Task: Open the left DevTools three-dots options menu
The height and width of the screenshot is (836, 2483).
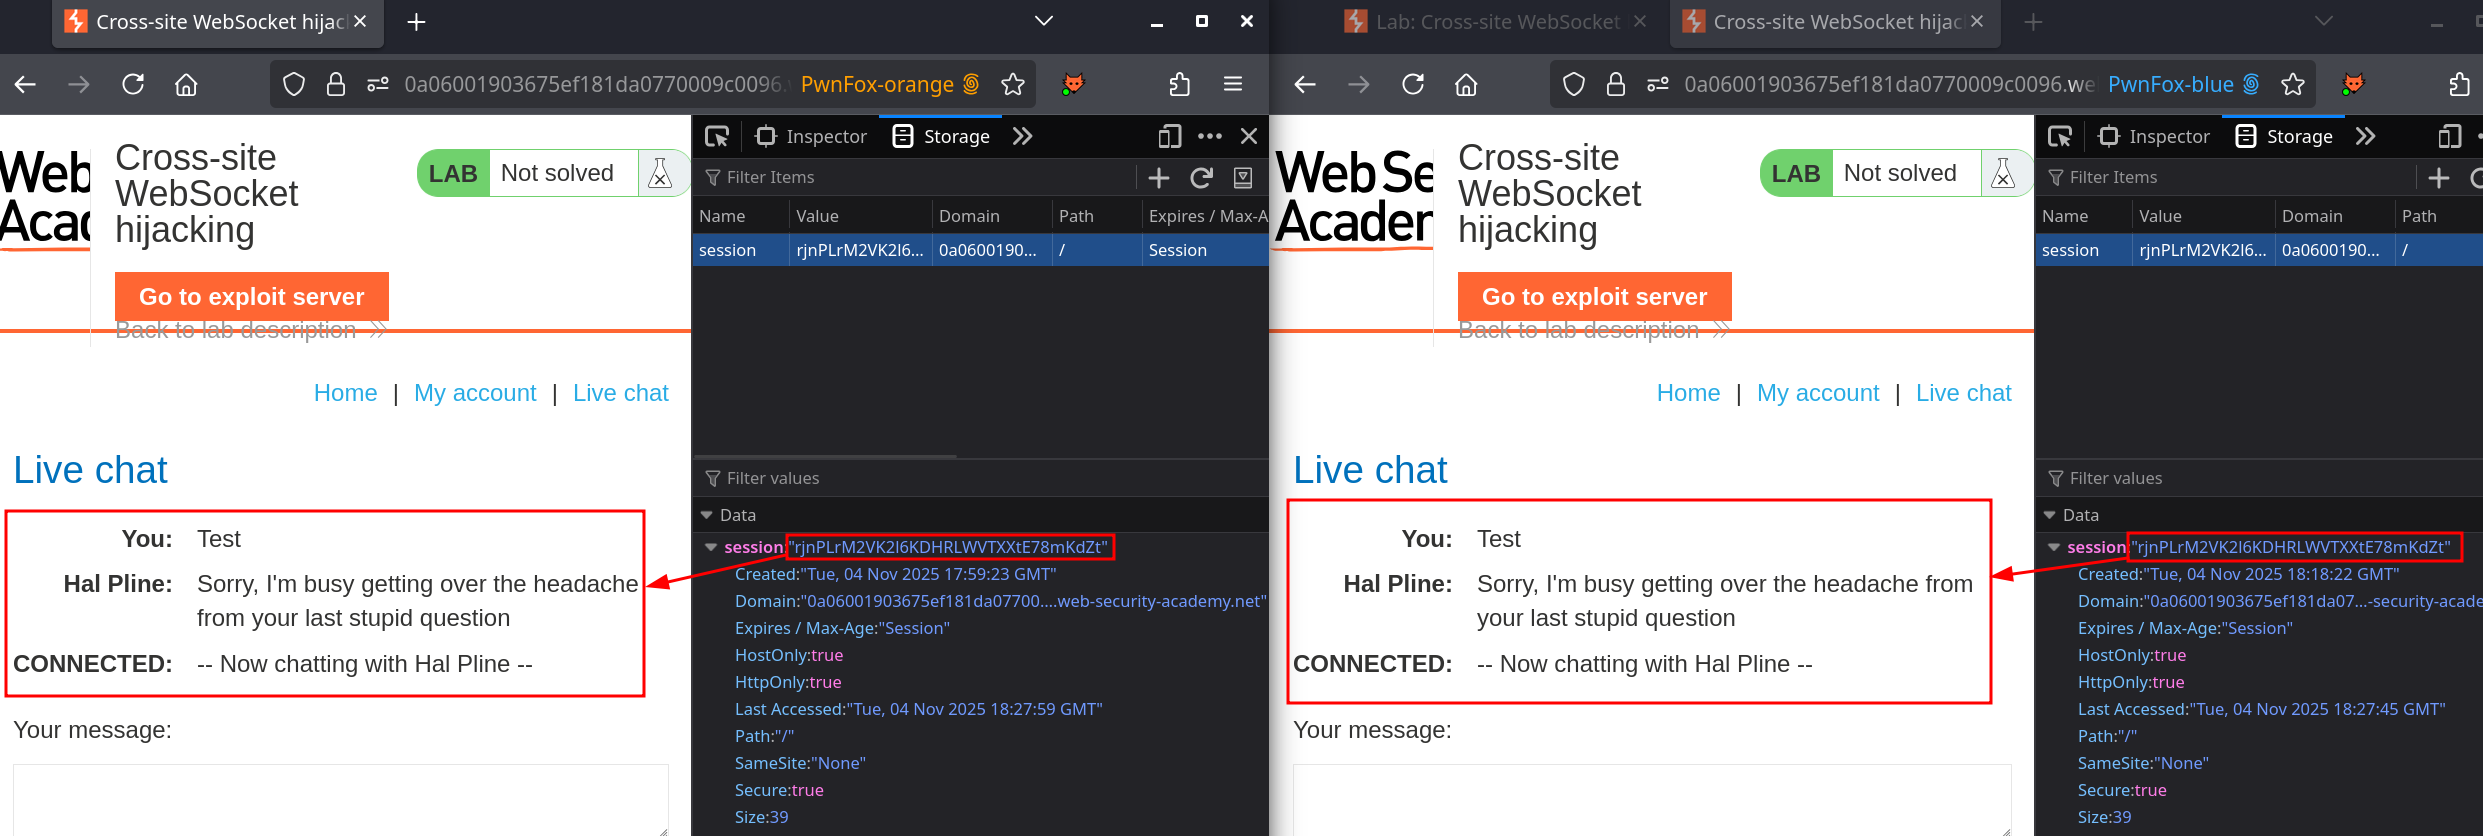Action: 1210,136
